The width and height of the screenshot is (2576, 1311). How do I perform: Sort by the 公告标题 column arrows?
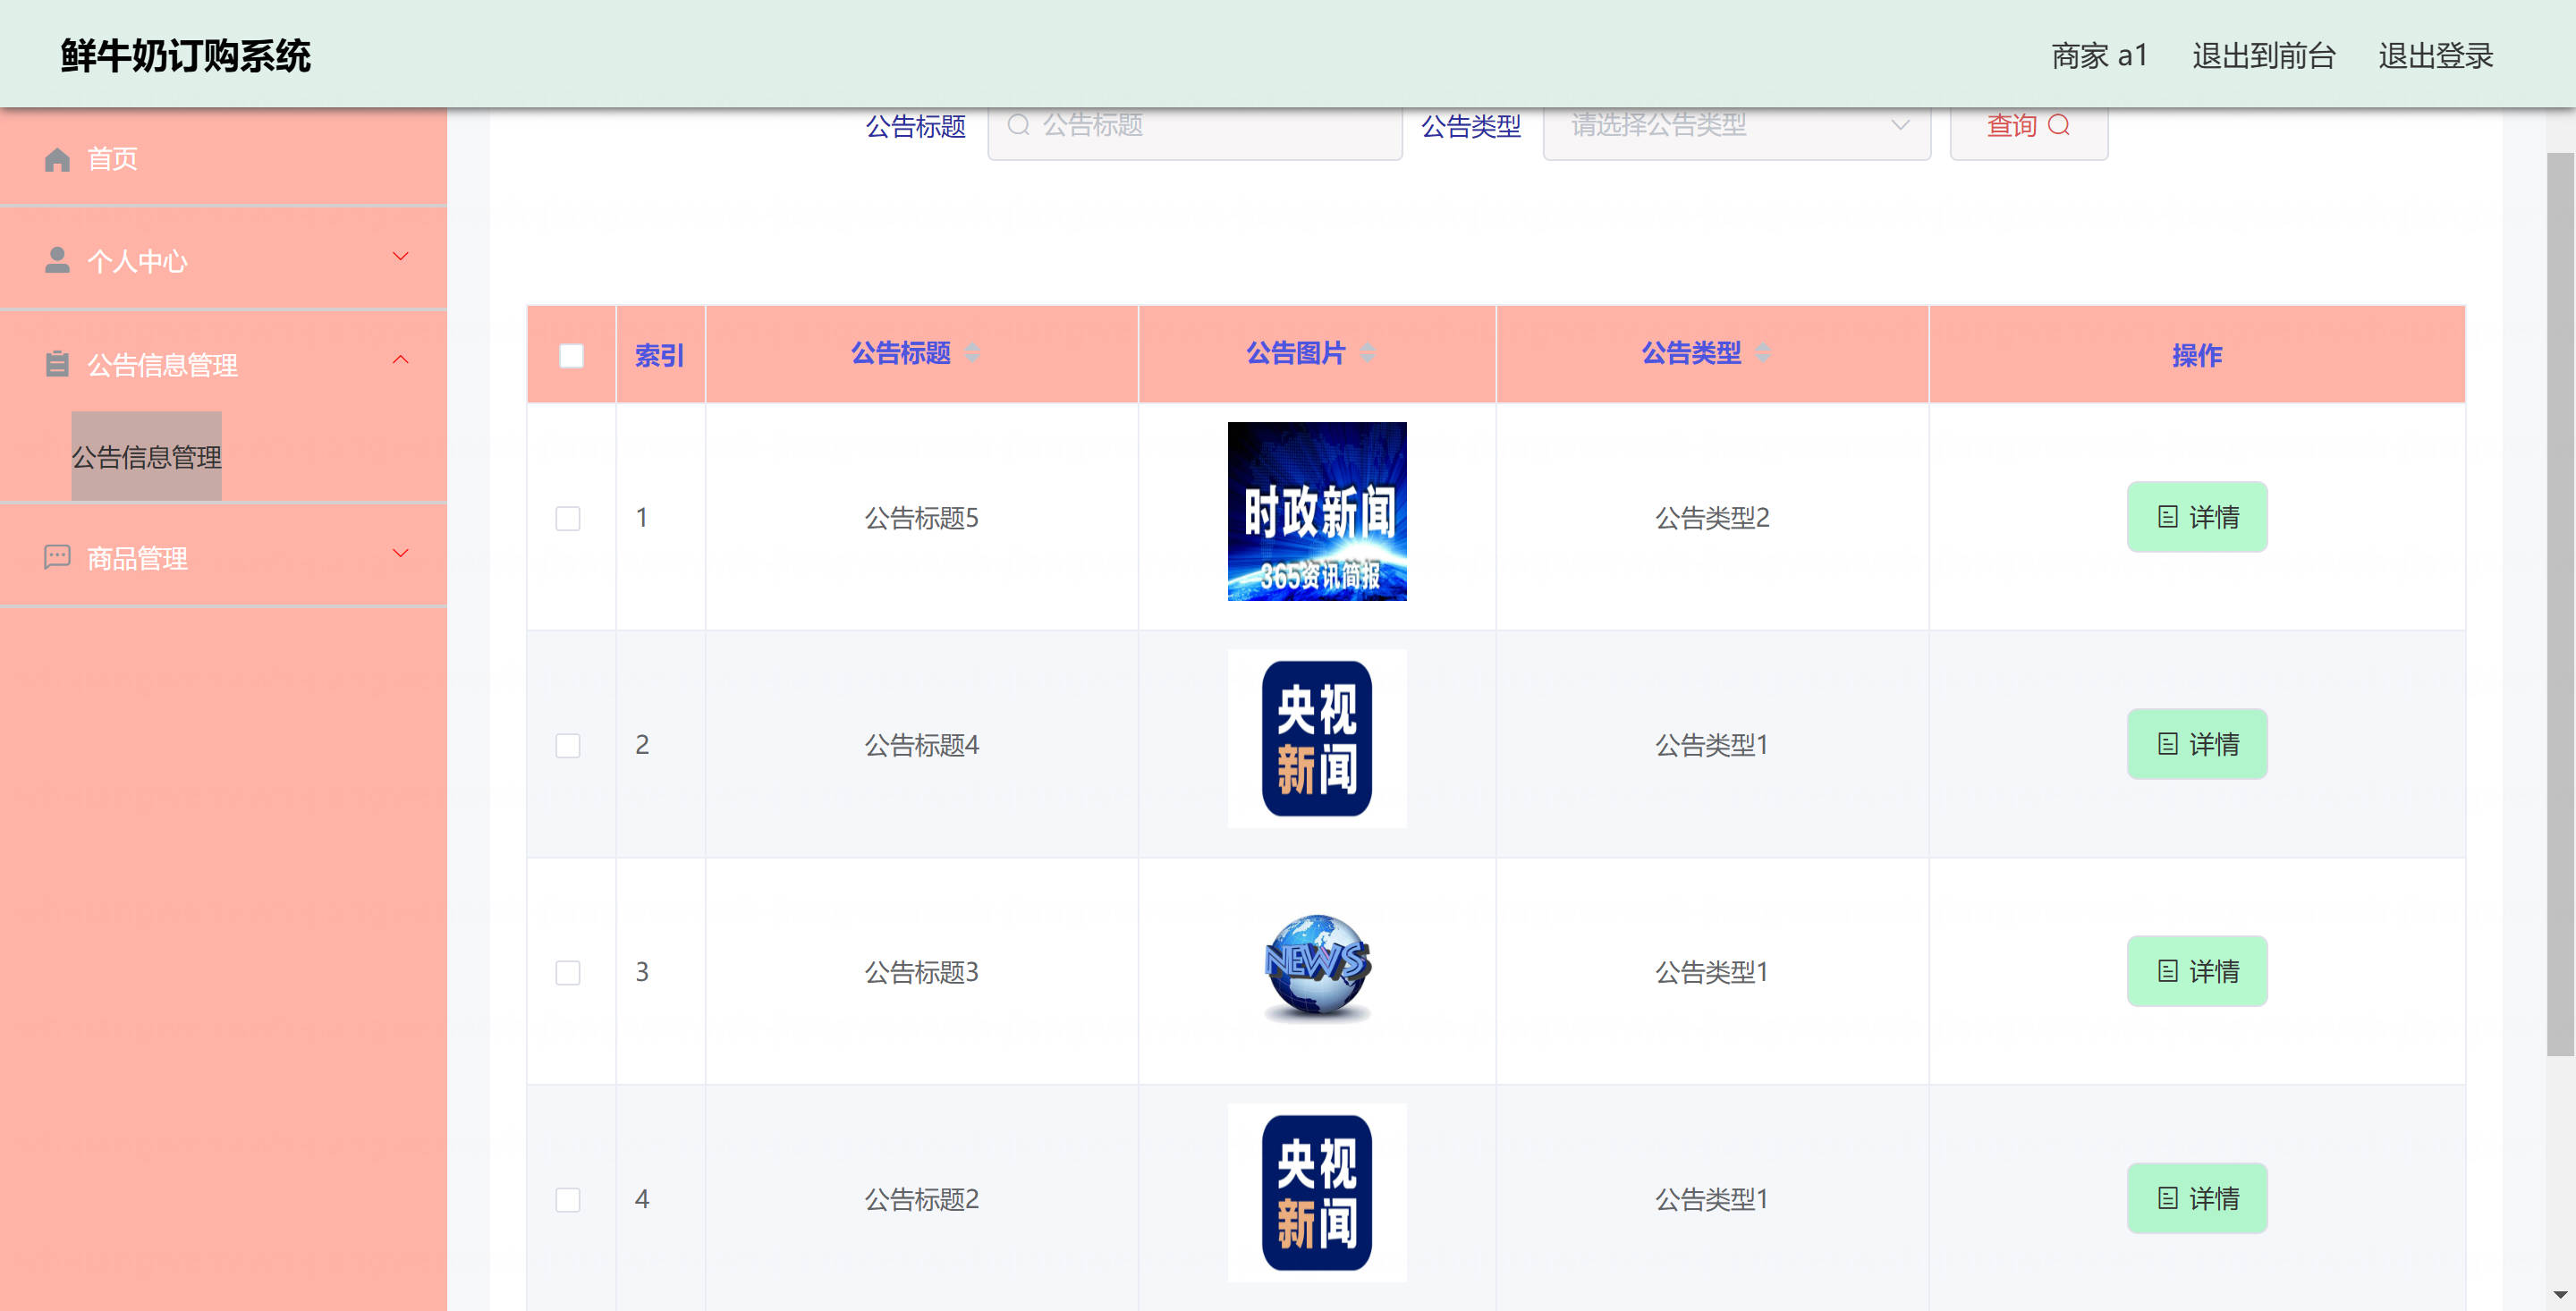tap(972, 353)
